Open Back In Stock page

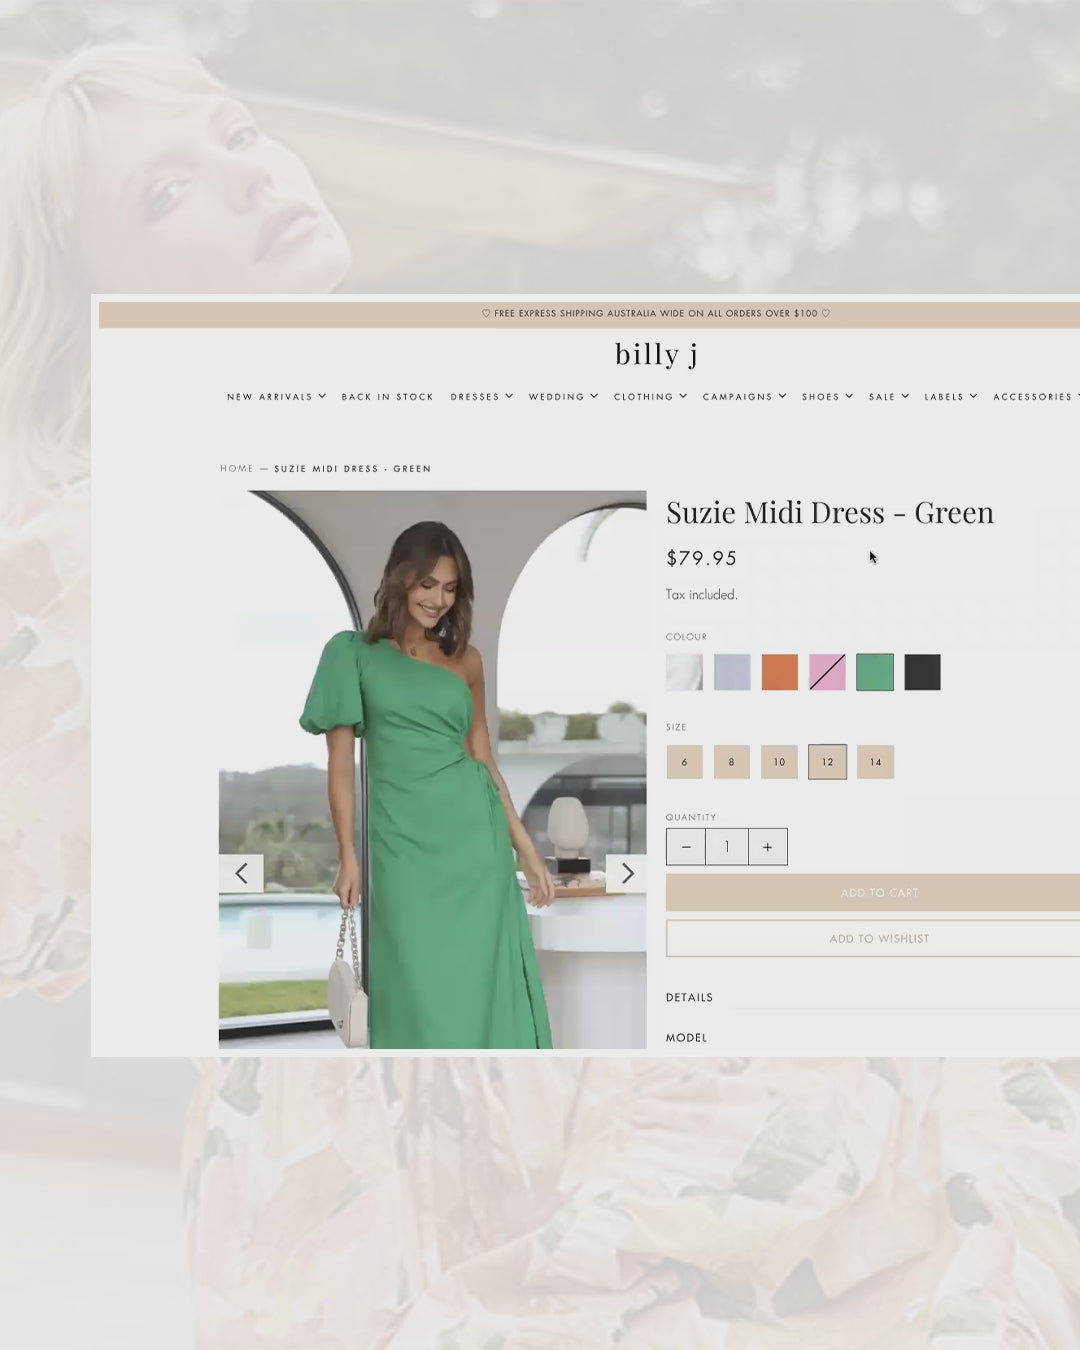[x=387, y=397]
